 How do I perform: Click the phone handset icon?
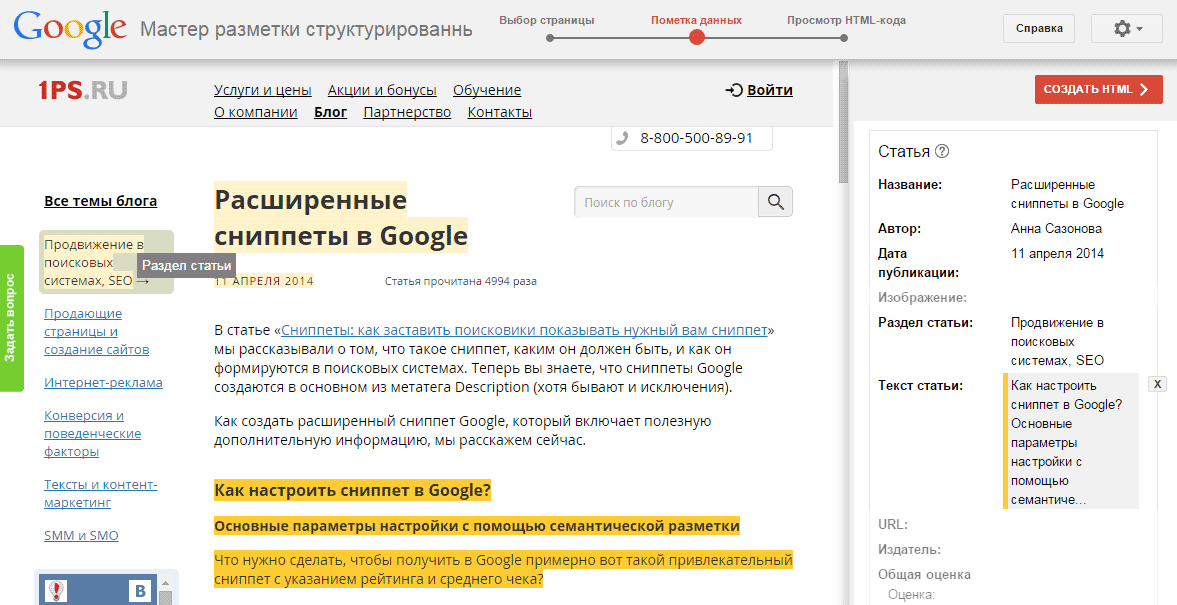pyautogui.click(x=622, y=138)
